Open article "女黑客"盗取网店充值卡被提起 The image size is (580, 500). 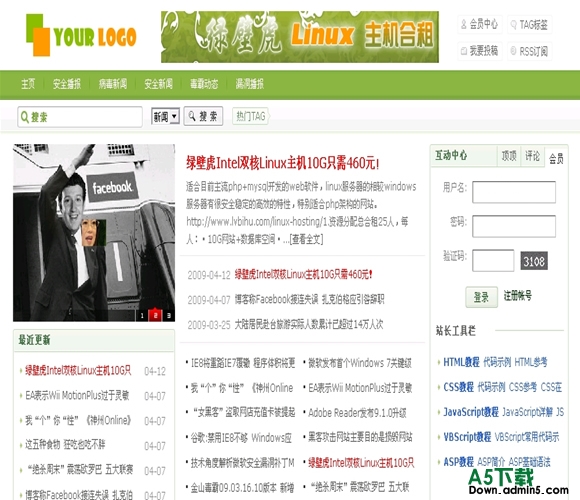(x=244, y=412)
